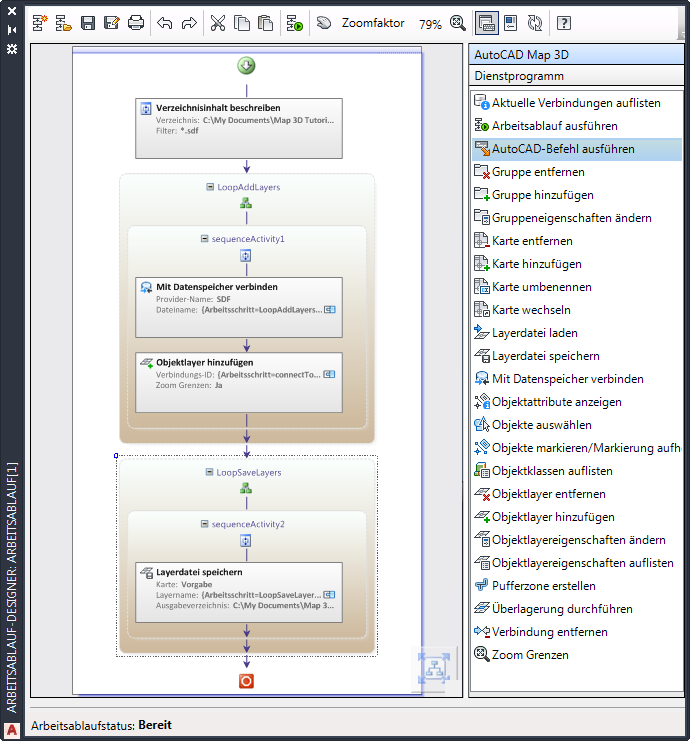Select Objektattribute anzeigen activity
Viewport: 690px width, 741px height.
tap(577, 402)
